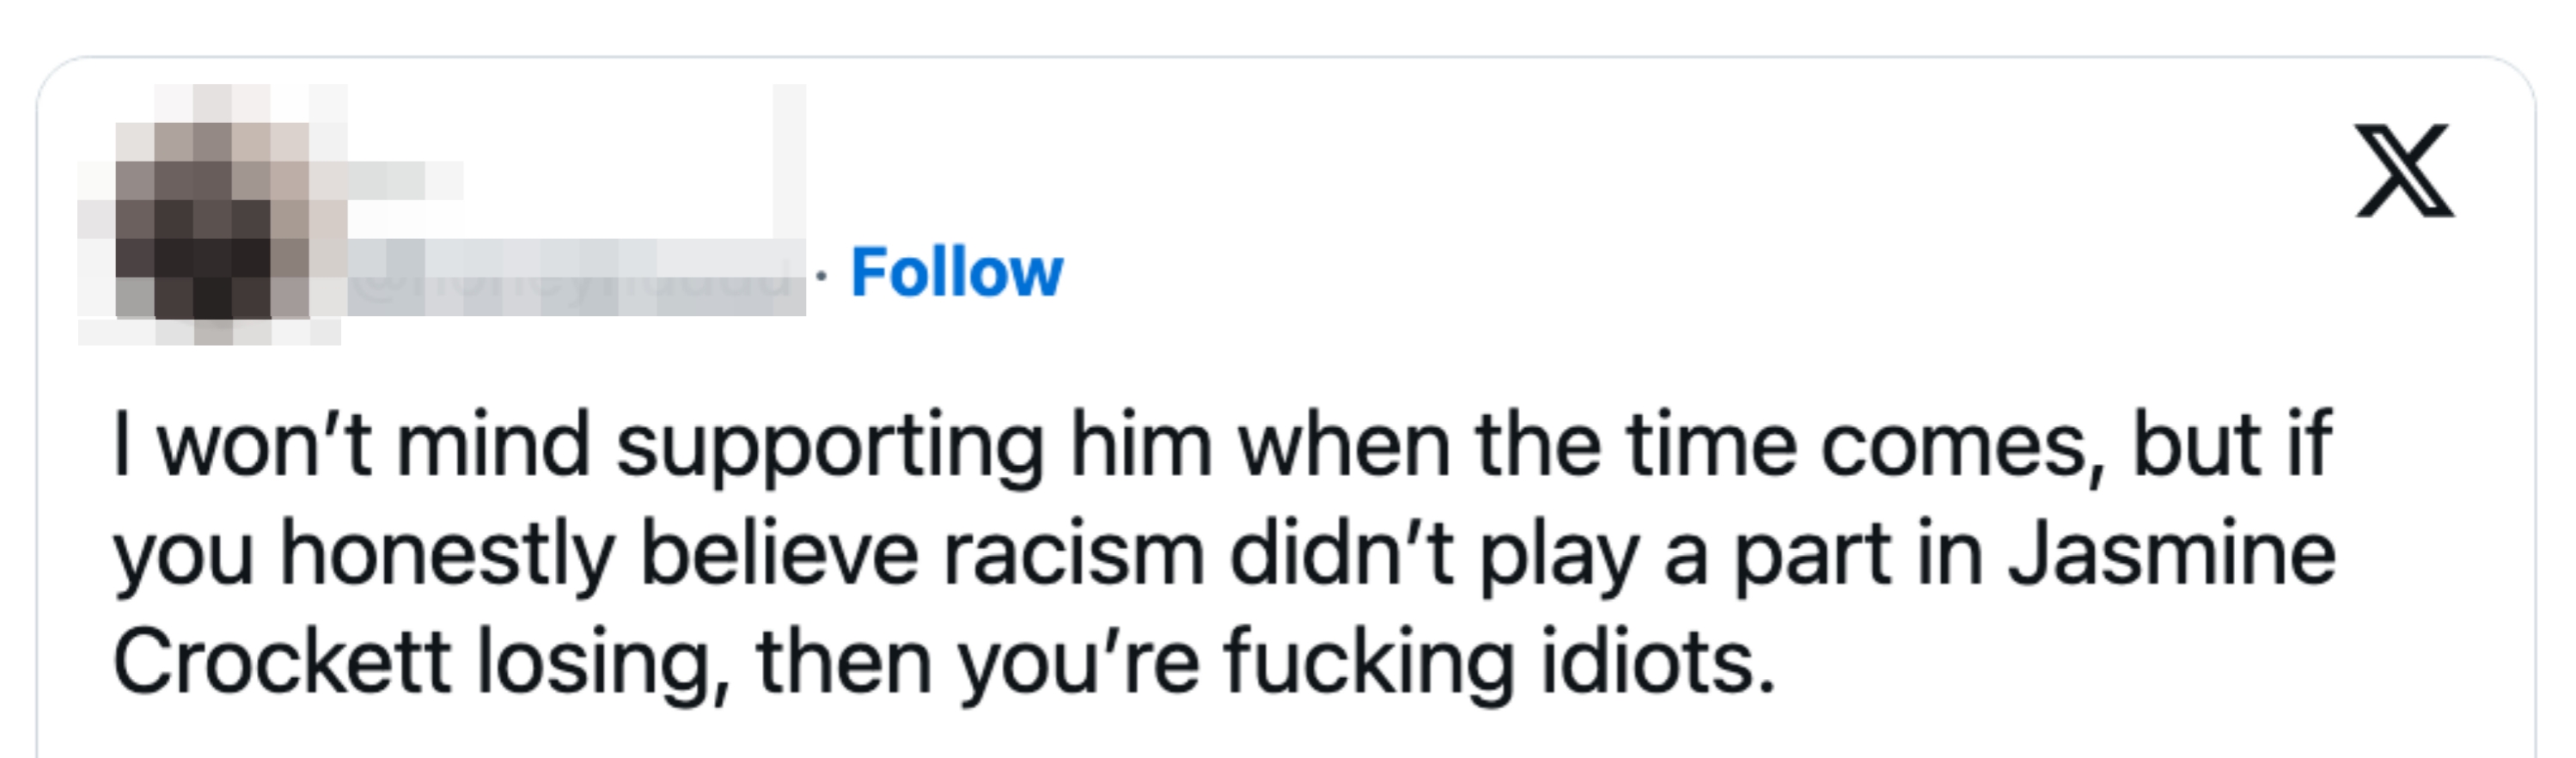Click the tweet's first line of text
2576x758 pixels.
tap(1222, 447)
